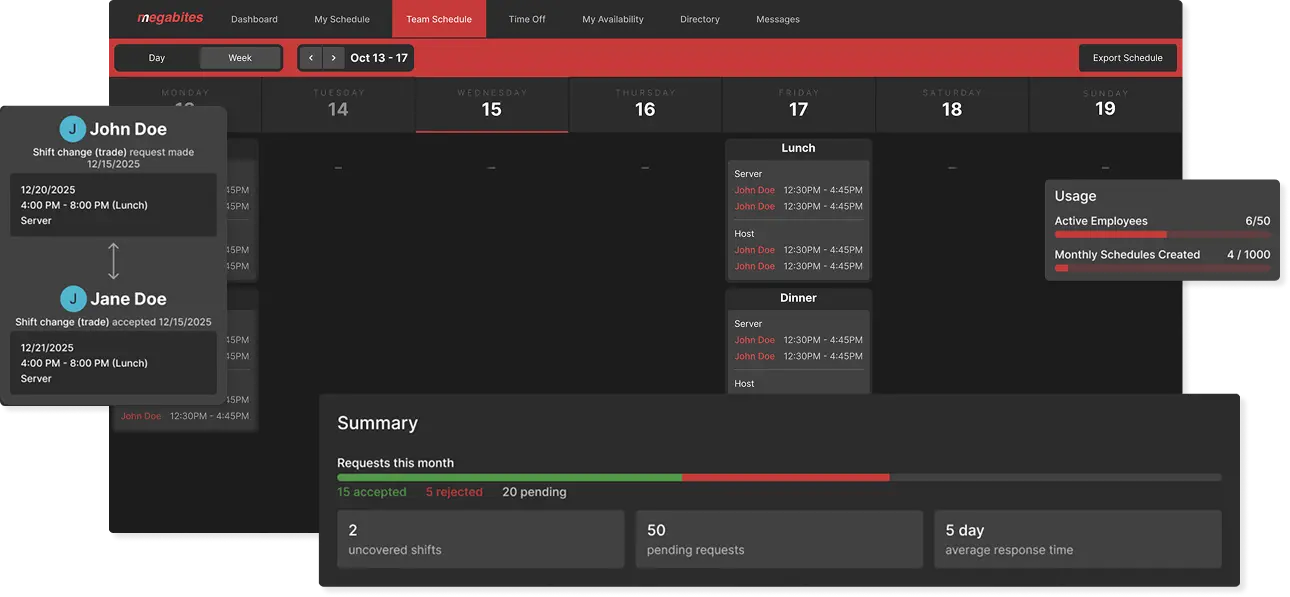Click Host label in Friday Lunch
This screenshot has height=597, width=1290.
coord(744,234)
